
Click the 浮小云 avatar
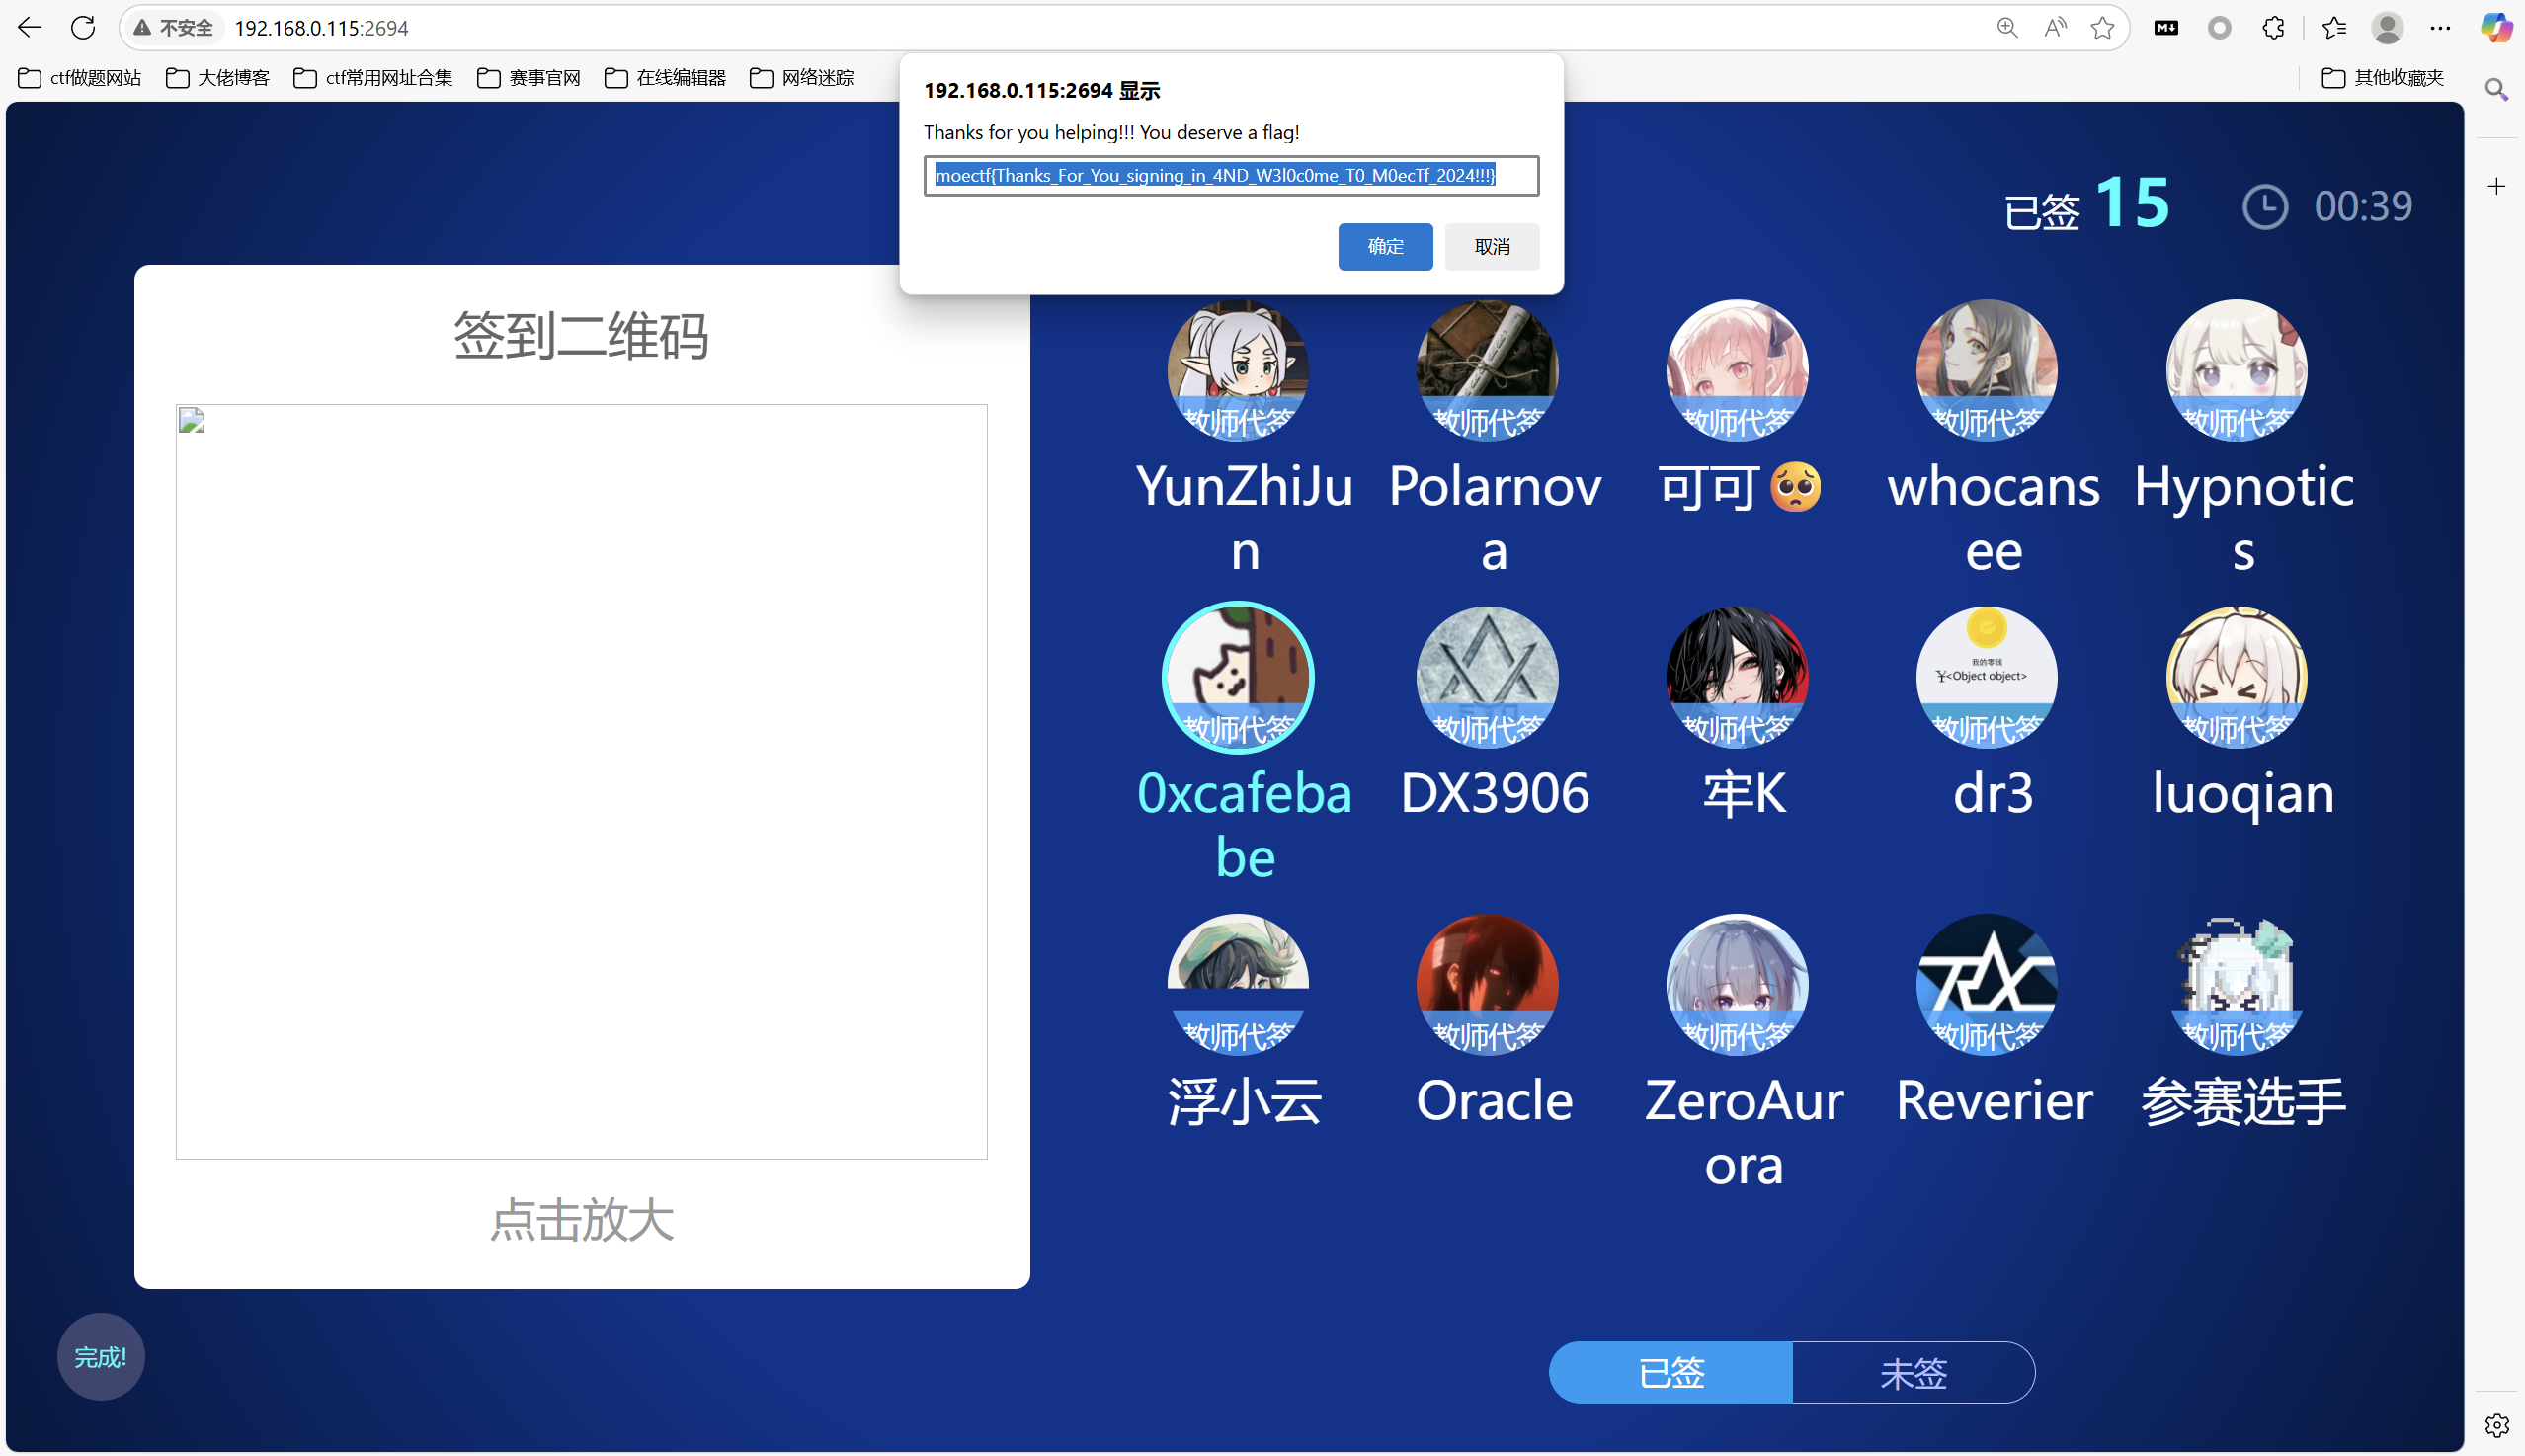[x=1238, y=985]
